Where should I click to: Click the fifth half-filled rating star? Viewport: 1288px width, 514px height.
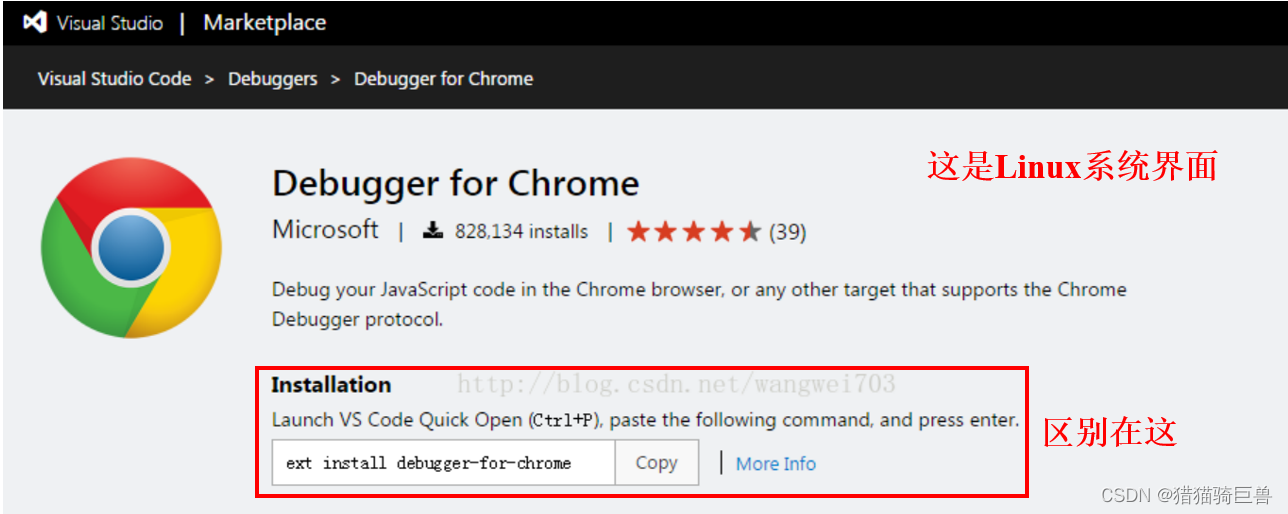pos(750,232)
